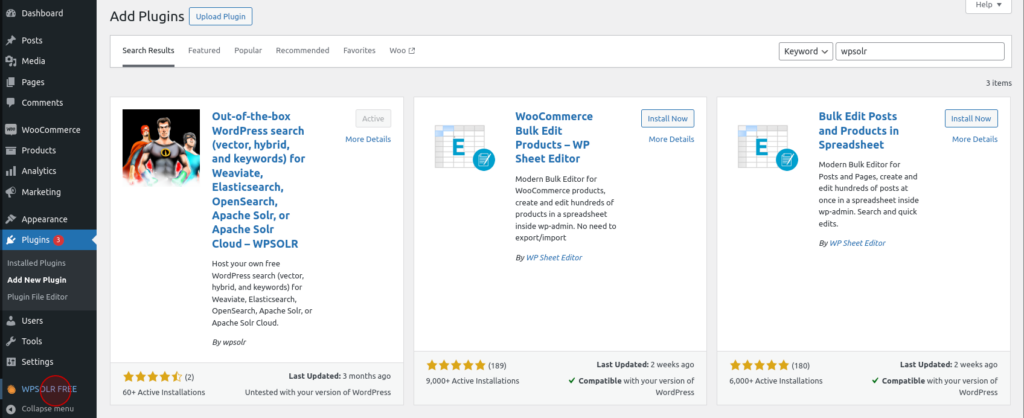This screenshot has height=418, width=1024.
Task: Click the five-star rating with 189 reviews
Action: [456, 365]
